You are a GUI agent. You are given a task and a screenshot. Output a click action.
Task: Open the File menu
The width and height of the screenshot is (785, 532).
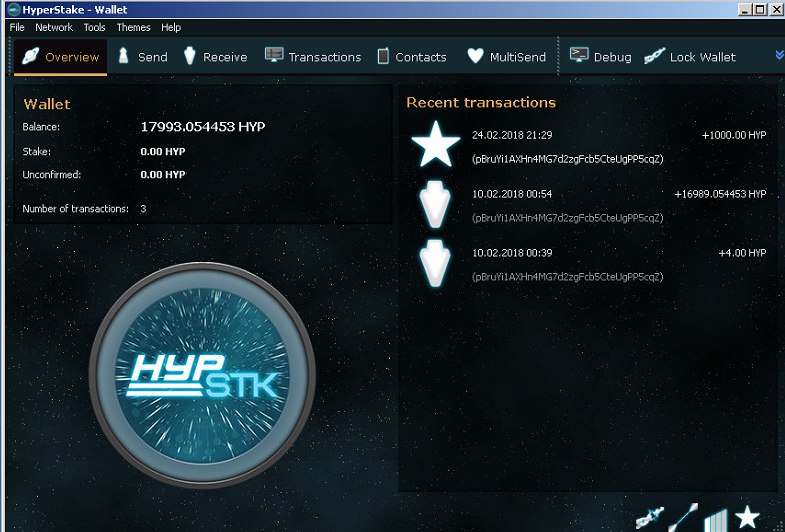point(17,28)
